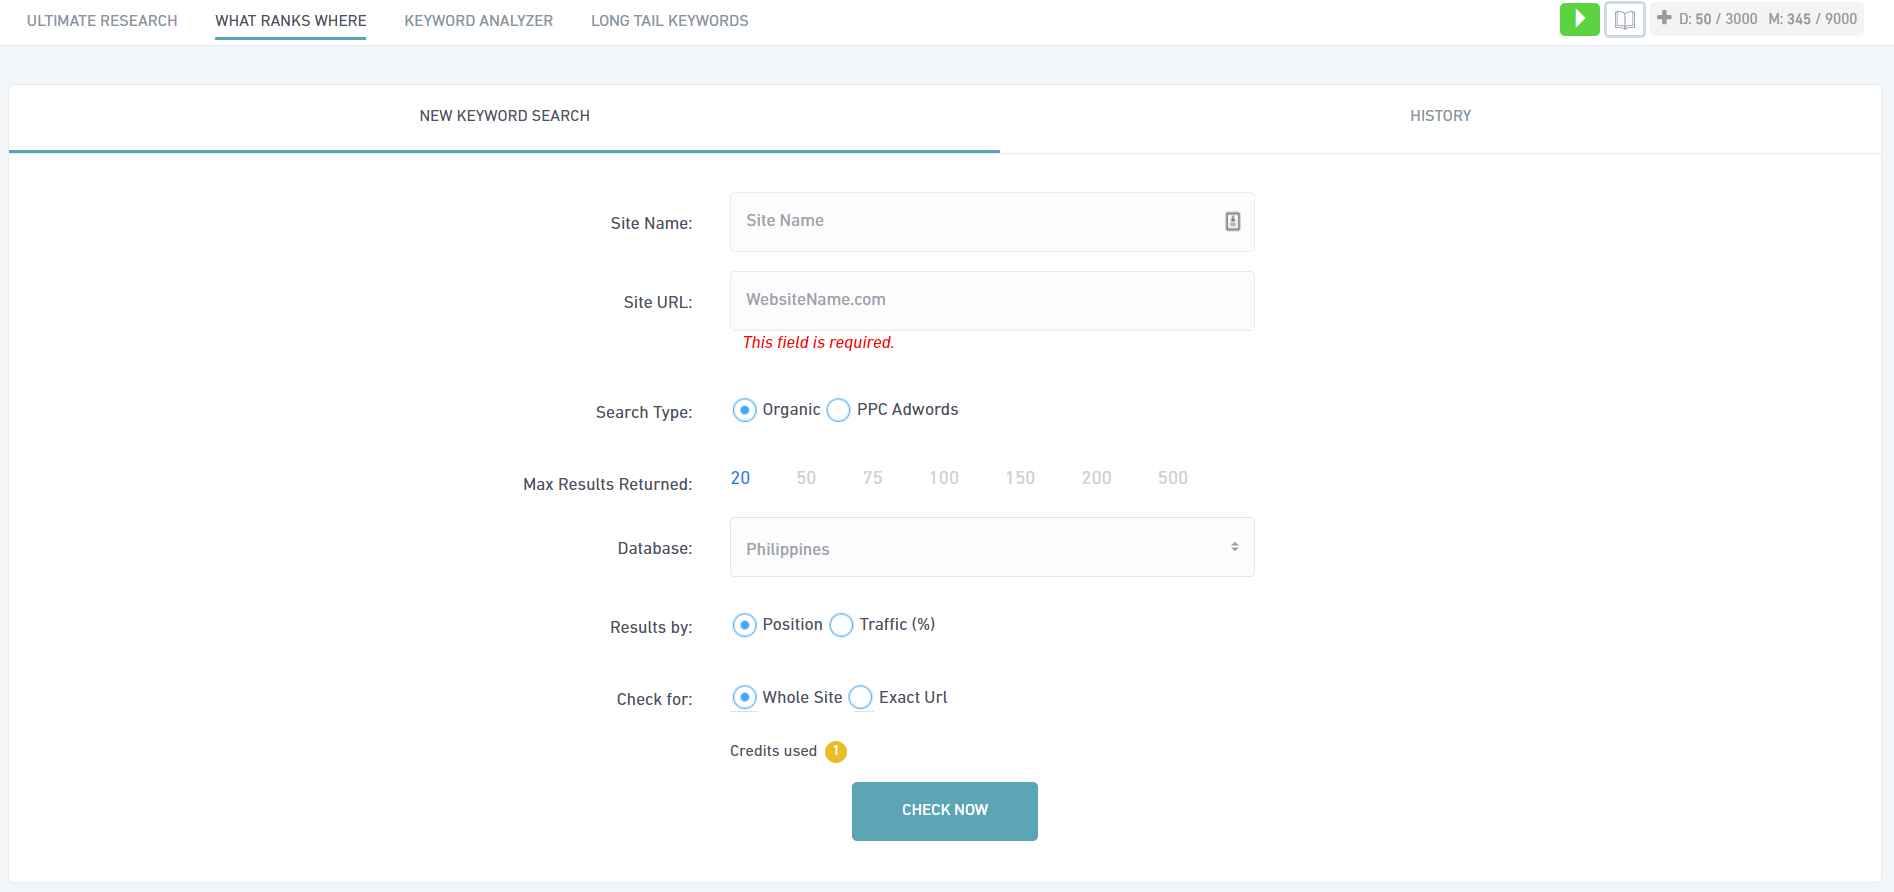Select the Whole Site radio button

point(744,698)
